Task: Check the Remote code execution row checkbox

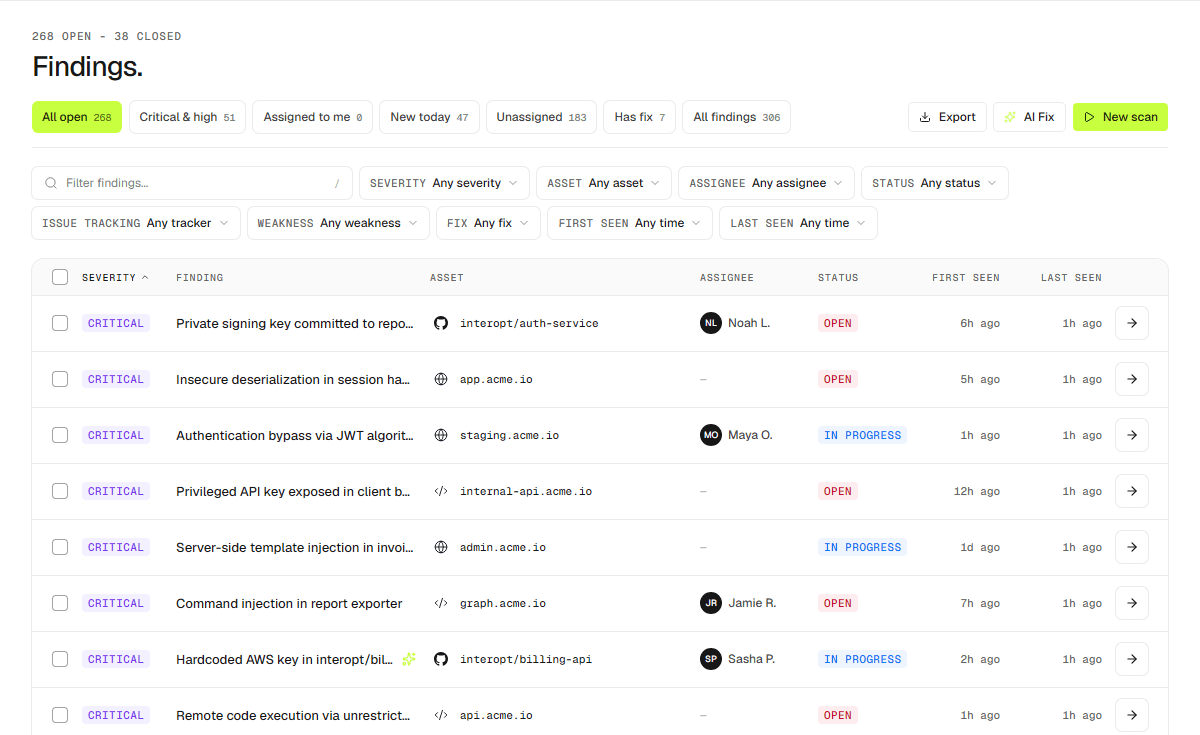Action: (x=60, y=715)
